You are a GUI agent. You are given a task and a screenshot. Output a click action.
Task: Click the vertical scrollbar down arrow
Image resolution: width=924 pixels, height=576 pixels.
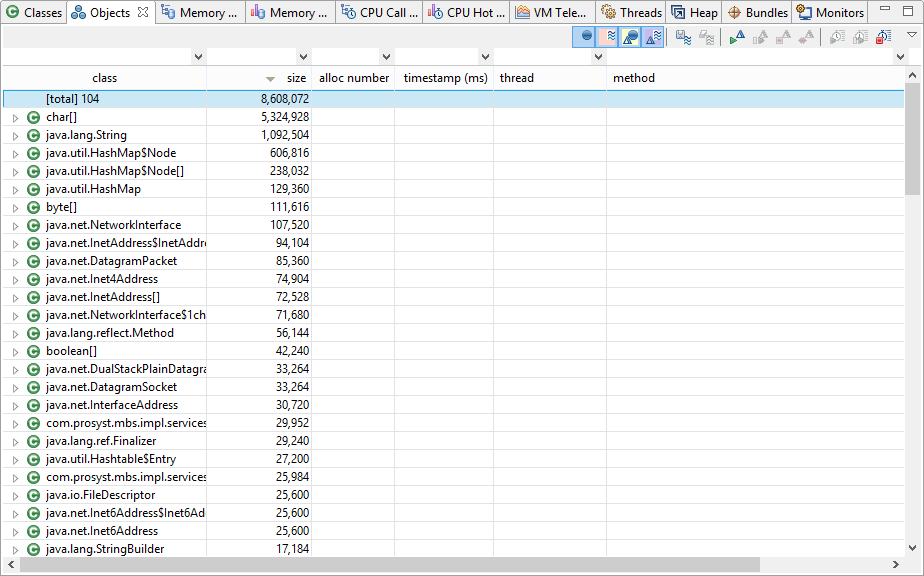pyautogui.click(x=911, y=547)
